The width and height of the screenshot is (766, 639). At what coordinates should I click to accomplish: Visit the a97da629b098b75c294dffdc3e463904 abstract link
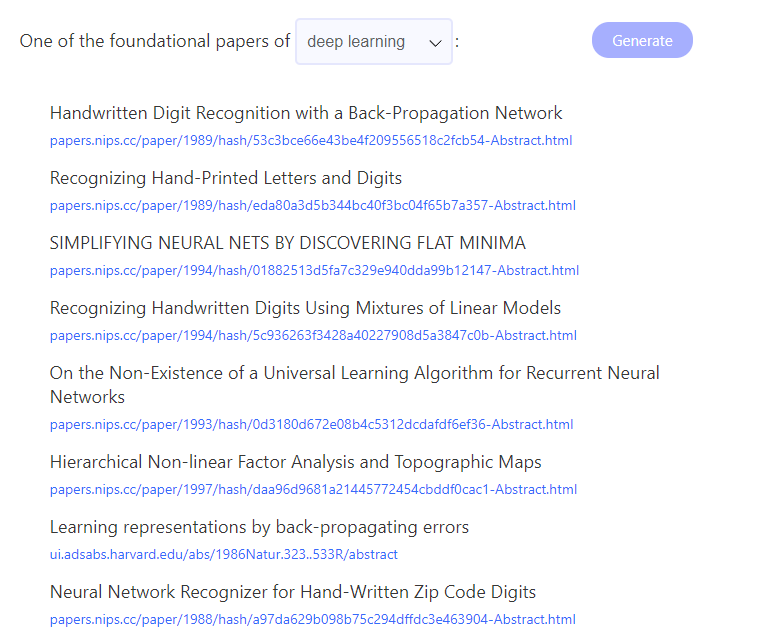313,619
